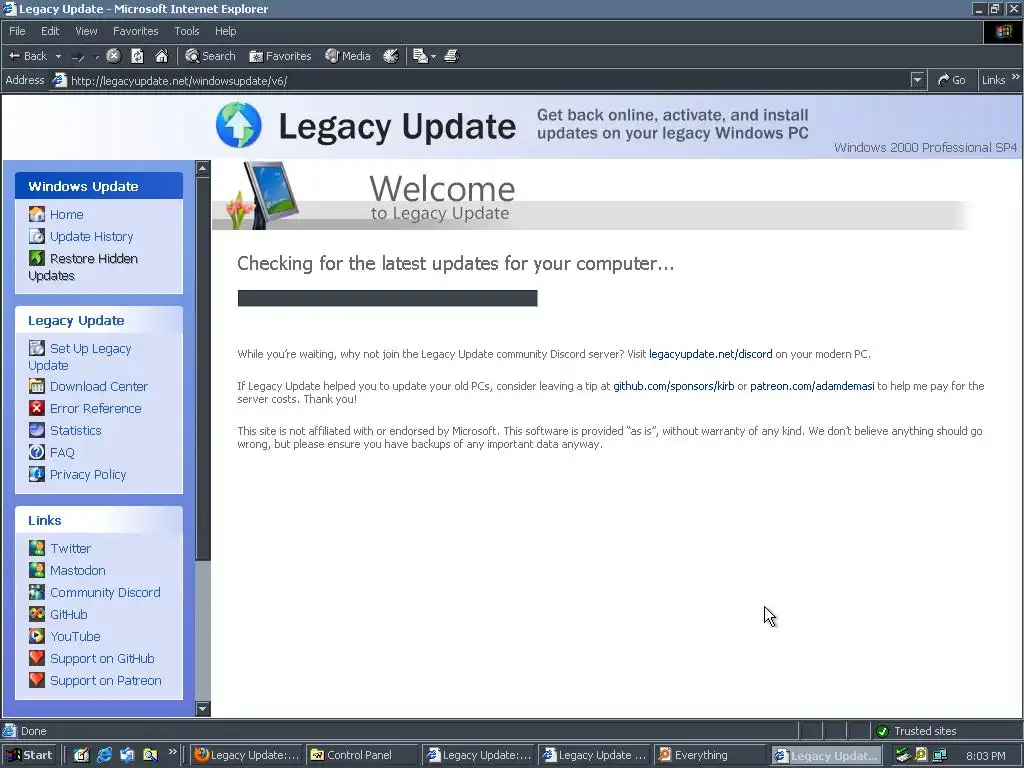This screenshot has height=768, width=1024.
Task: Open the Mail button dropdown arrow
Action: (x=433, y=57)
